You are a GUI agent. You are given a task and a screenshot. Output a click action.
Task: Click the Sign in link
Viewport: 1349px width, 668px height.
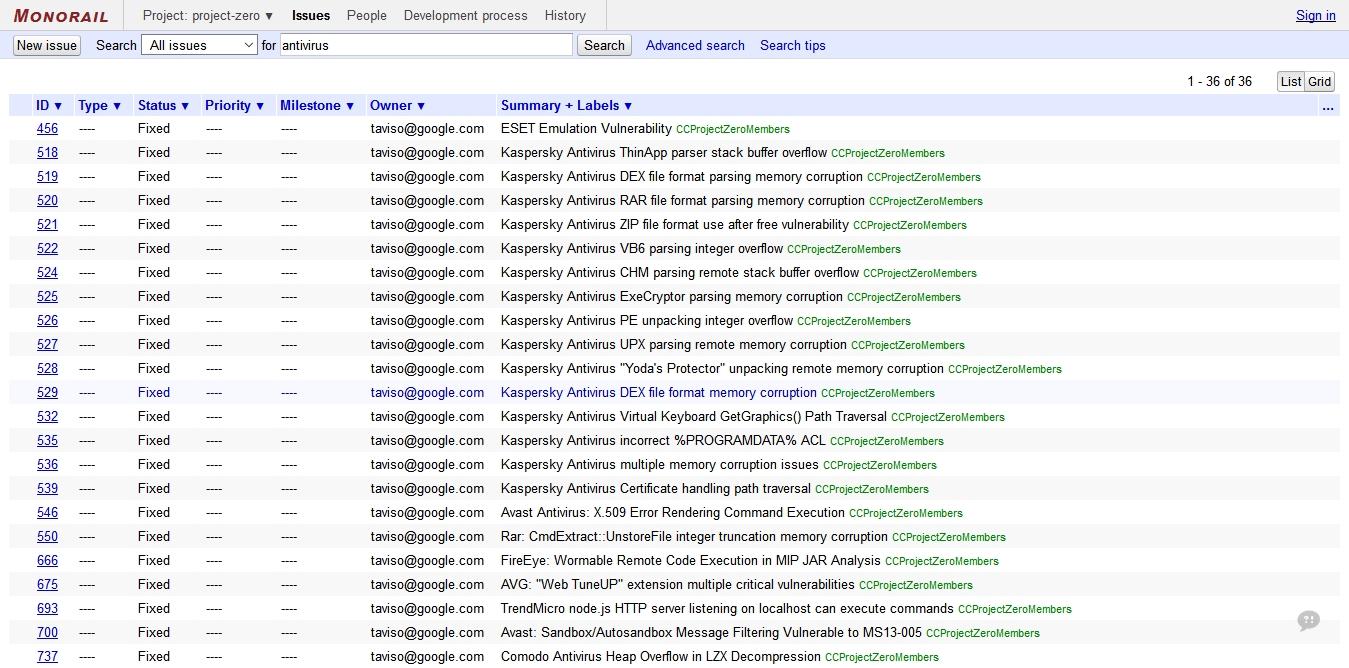click(1316, 16)
